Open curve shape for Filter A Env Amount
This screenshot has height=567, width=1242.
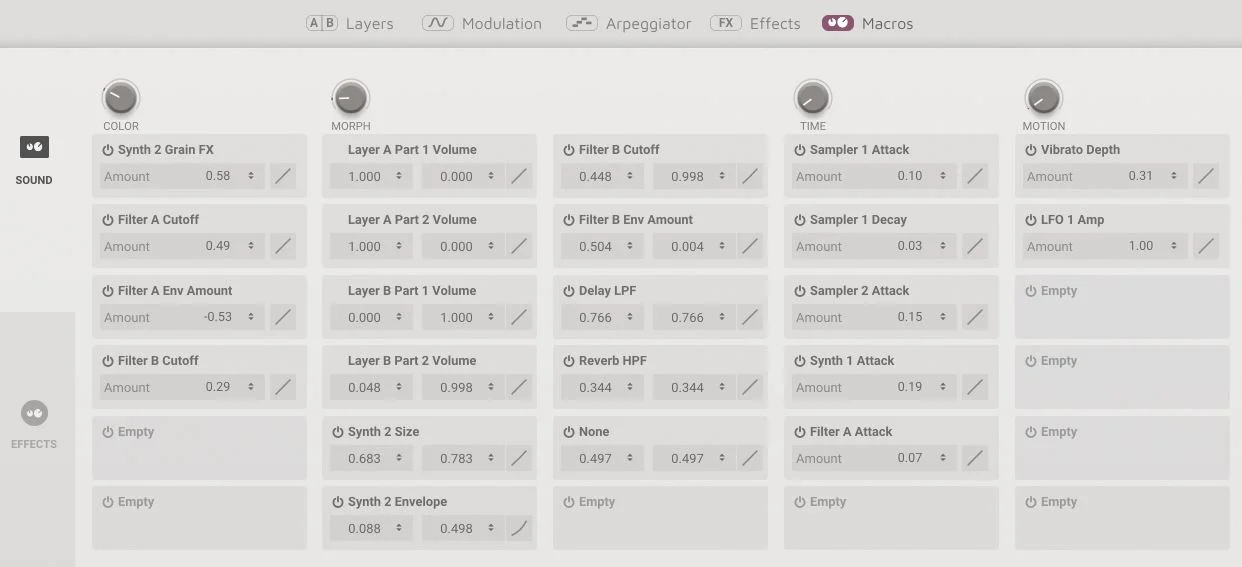click(283, 317)
